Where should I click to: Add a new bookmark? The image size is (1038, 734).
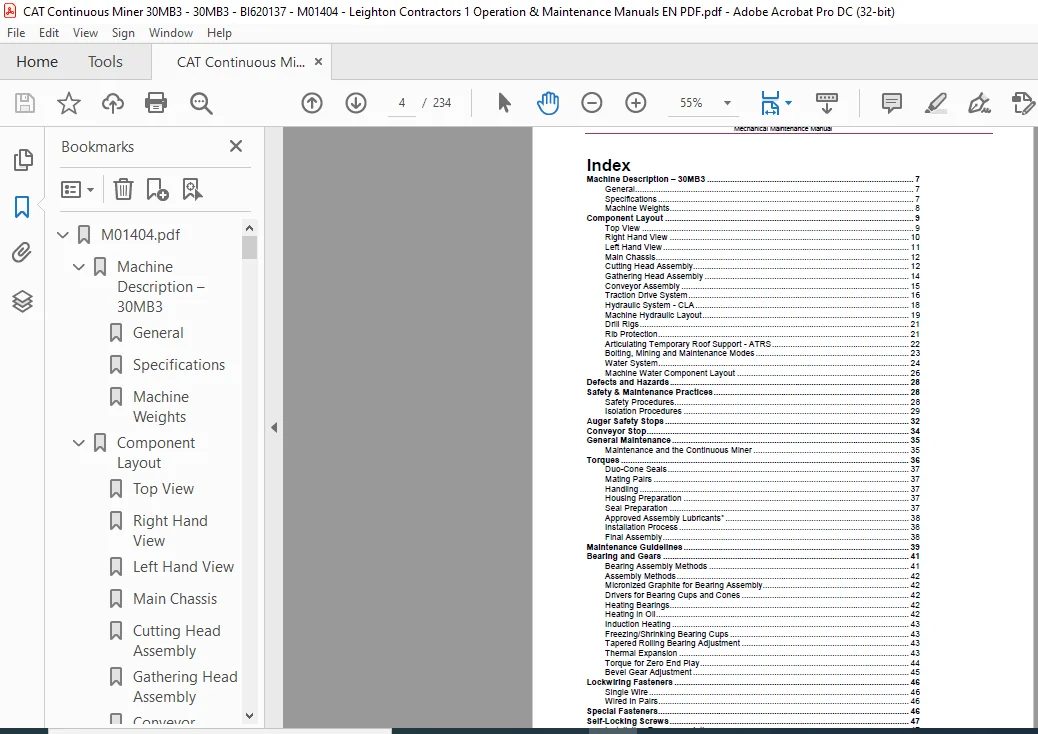coord(158,189)
